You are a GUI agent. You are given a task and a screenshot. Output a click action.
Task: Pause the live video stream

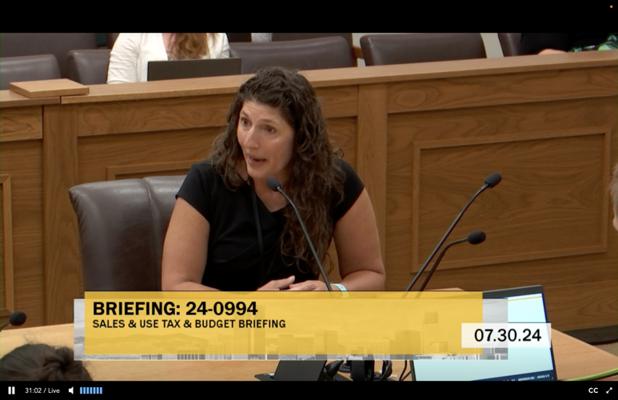[11, 390]
